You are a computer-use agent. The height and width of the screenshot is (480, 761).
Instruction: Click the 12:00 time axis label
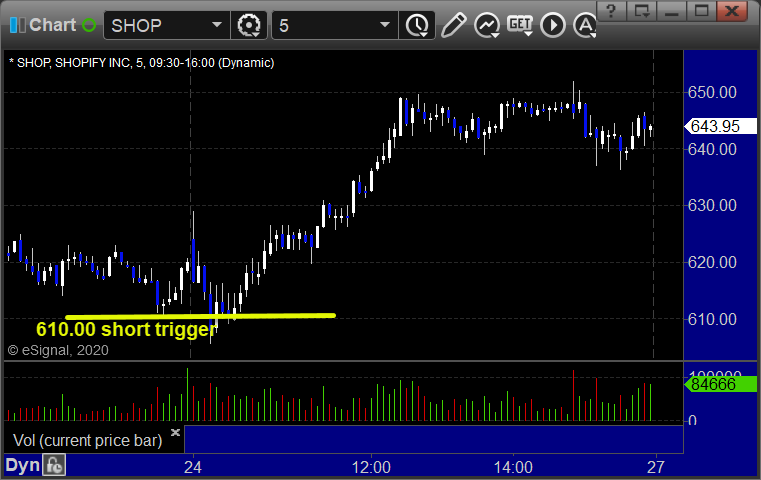[371, 467]
